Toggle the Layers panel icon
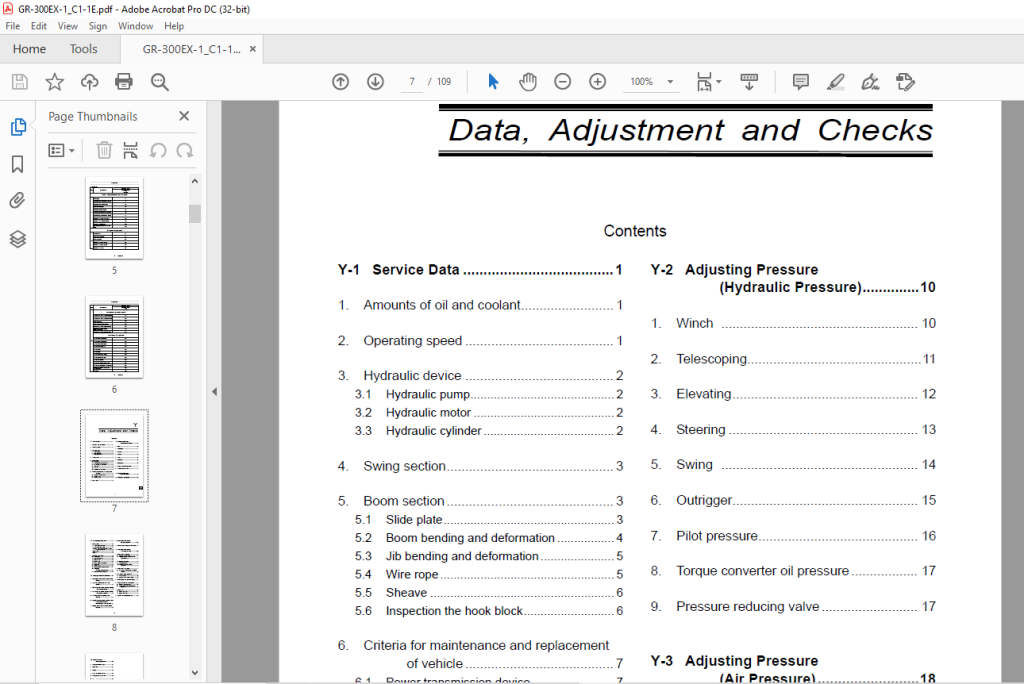Image resolution: width=1024 pixels, height=684 pixels. tap(18, 239)
